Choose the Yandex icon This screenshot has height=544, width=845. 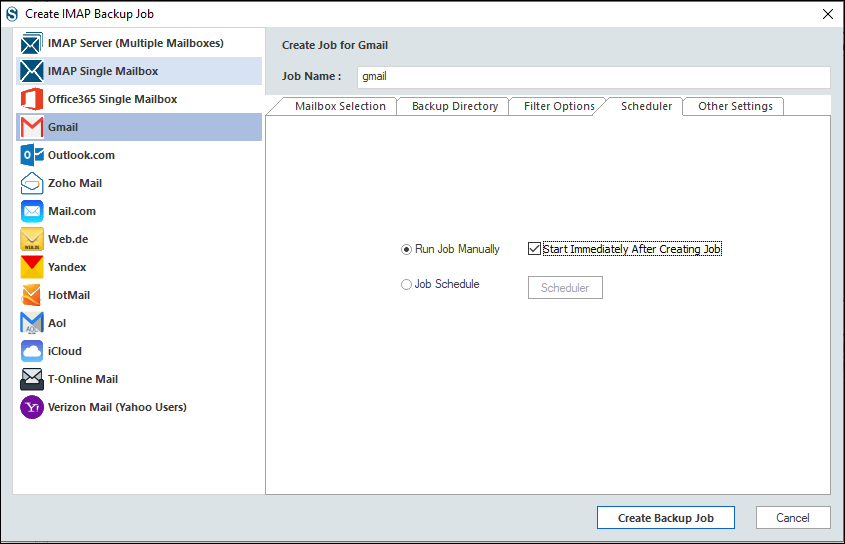click(32, 267)
